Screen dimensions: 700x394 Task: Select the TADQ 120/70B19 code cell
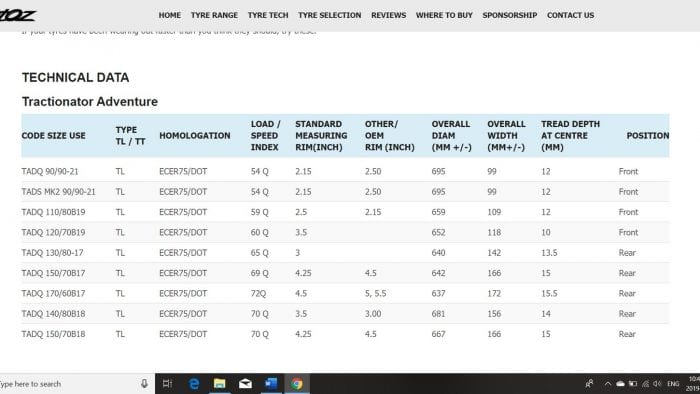(x=53, y=232)
